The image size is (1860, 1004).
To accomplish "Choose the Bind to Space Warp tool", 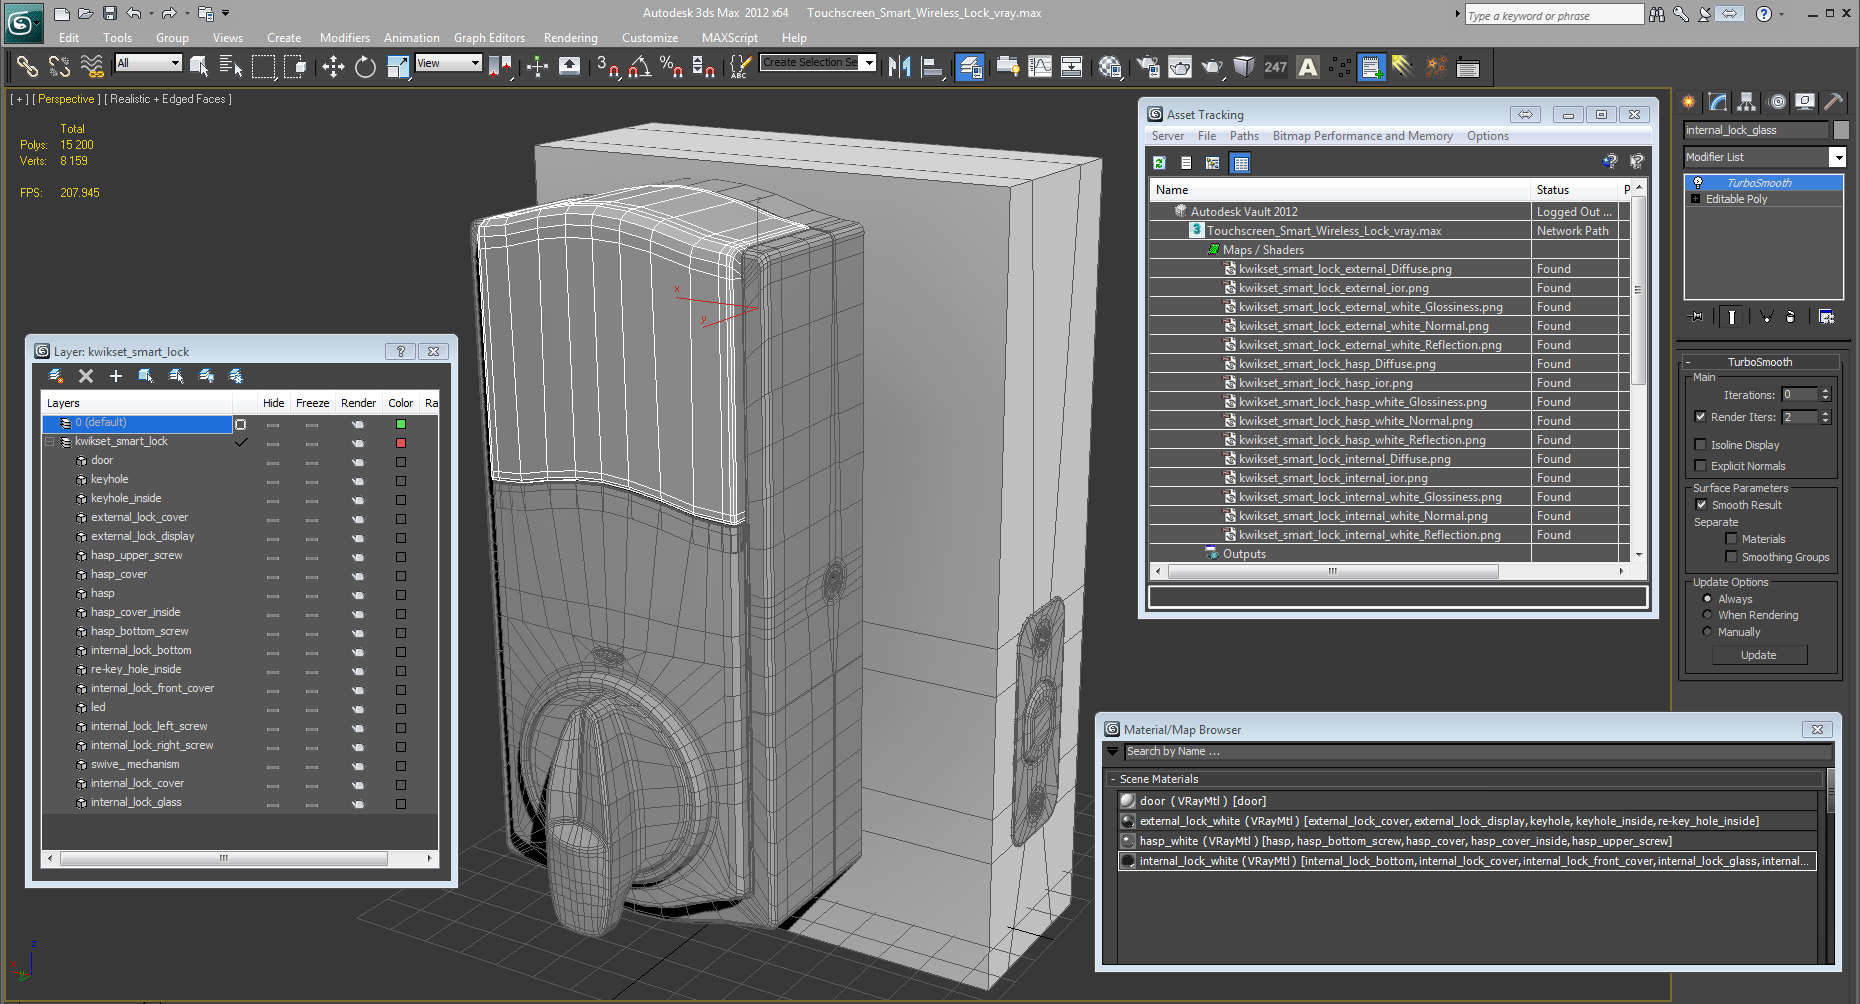I will point(92,67).
